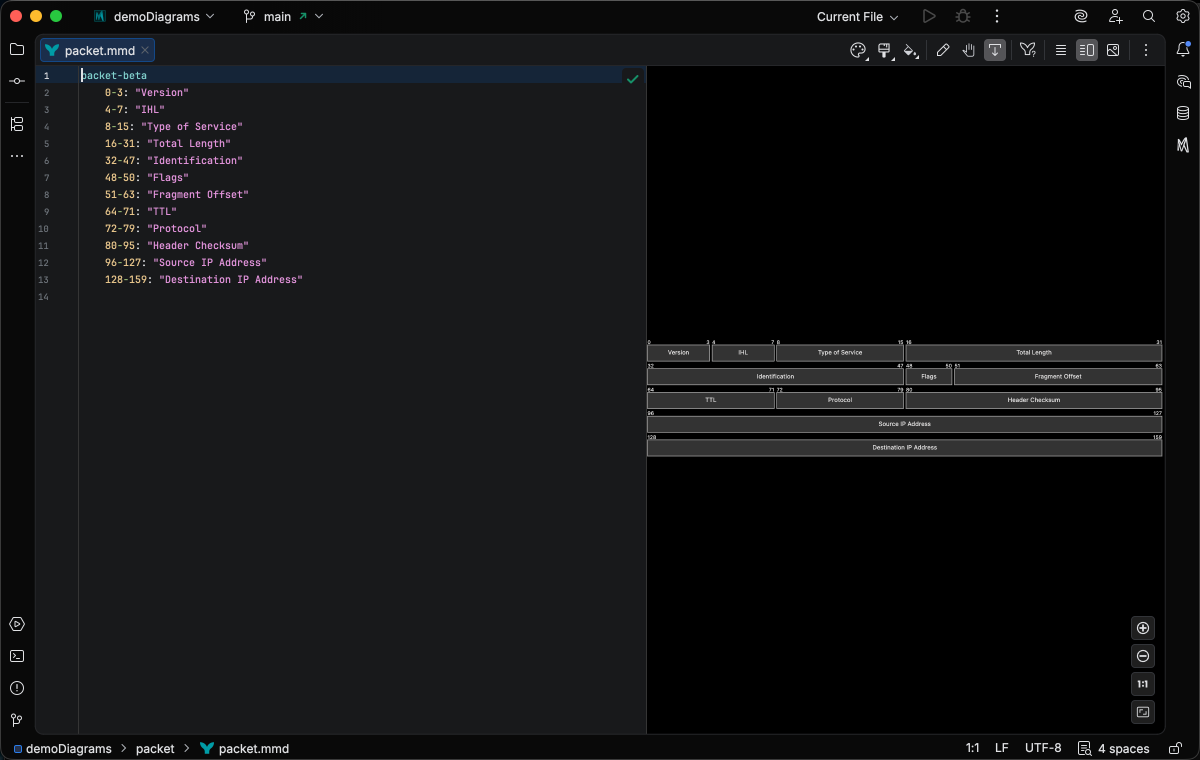
Task: Open the diagram theme palette icon
Action: tap(857, 50)
